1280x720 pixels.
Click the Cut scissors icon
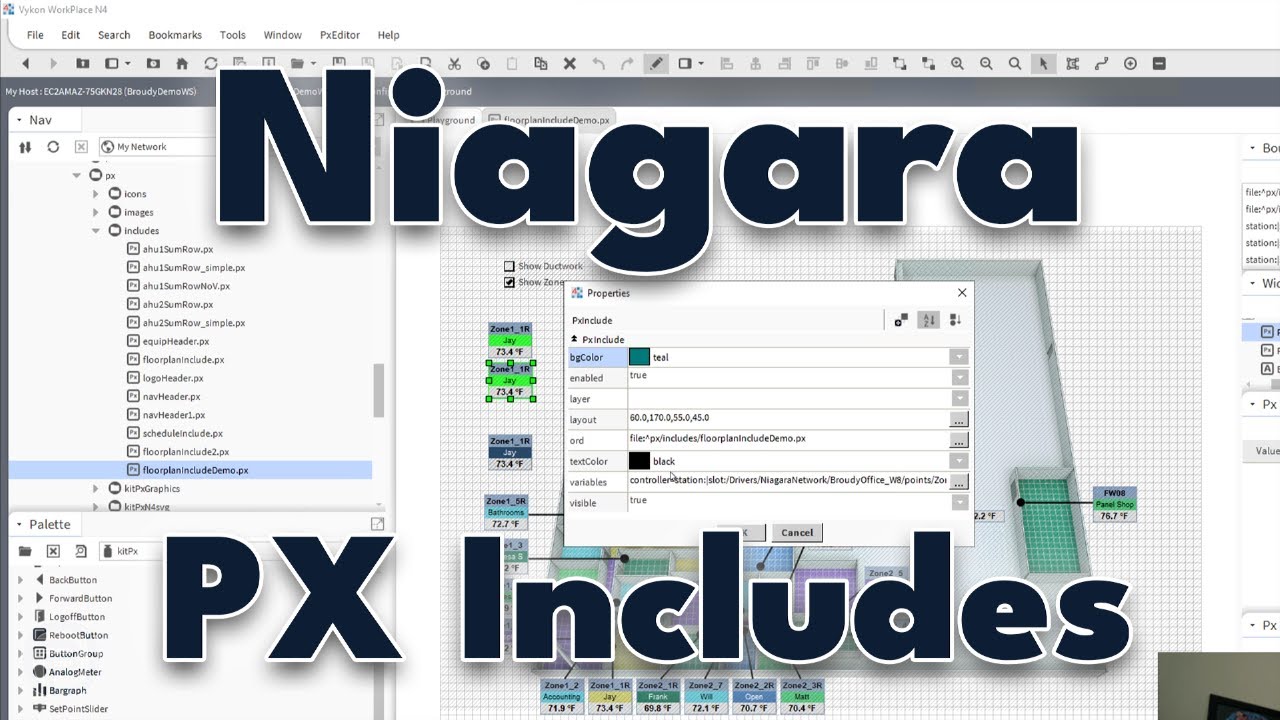(454, 63)
